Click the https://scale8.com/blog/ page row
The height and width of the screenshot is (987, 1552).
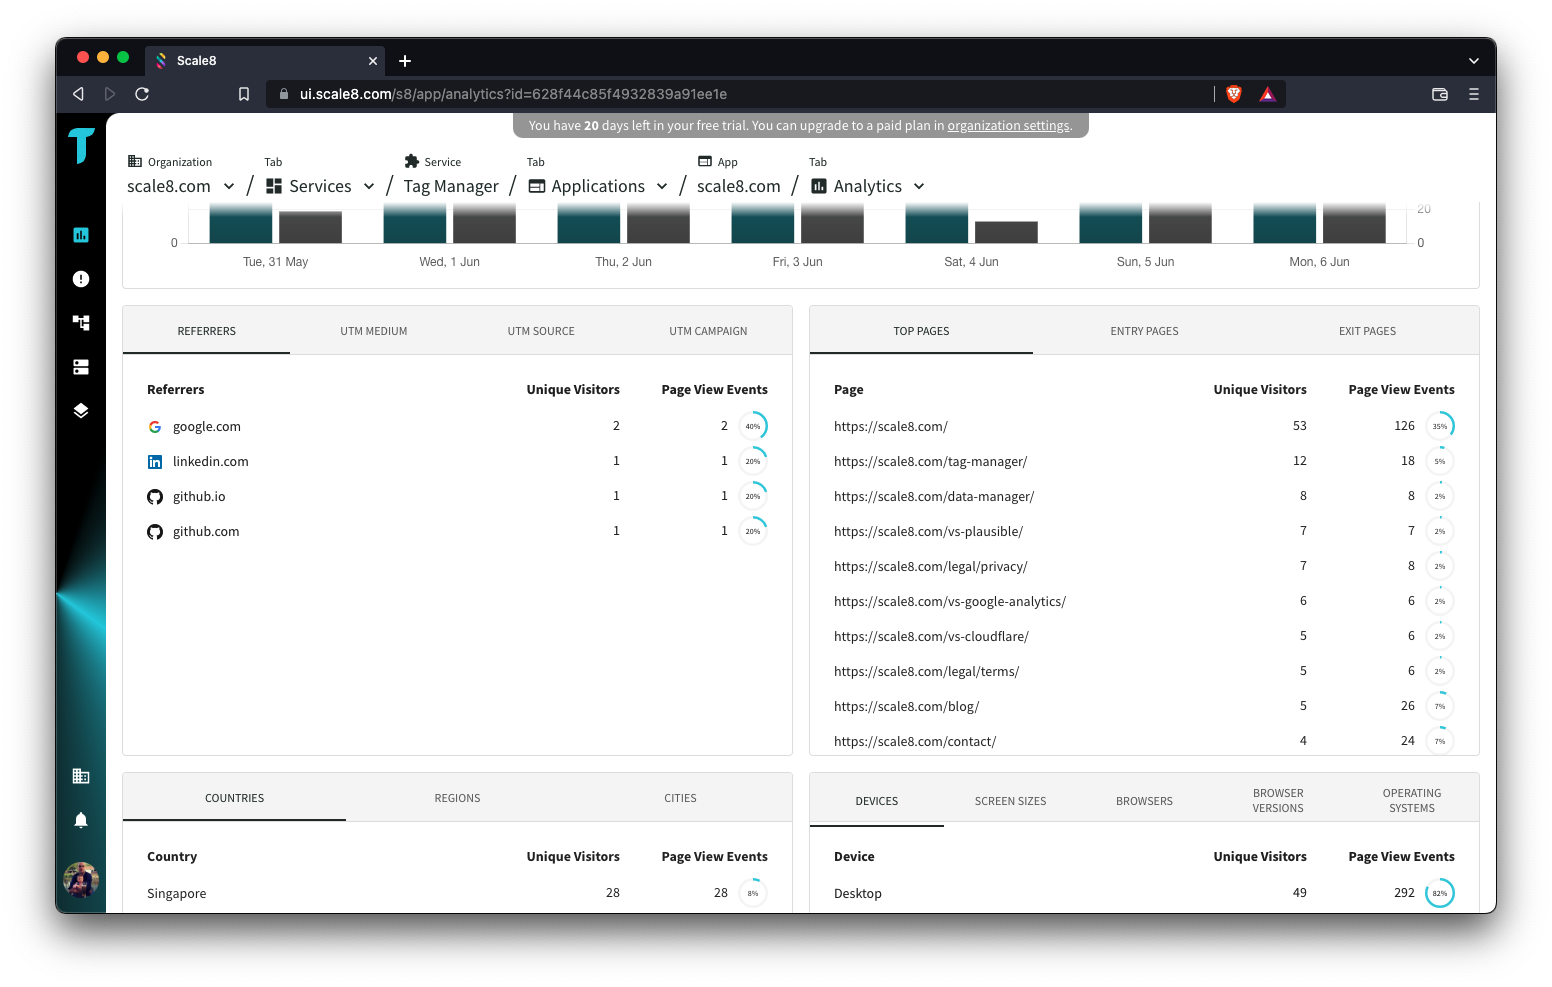(x=1144, y=706)
